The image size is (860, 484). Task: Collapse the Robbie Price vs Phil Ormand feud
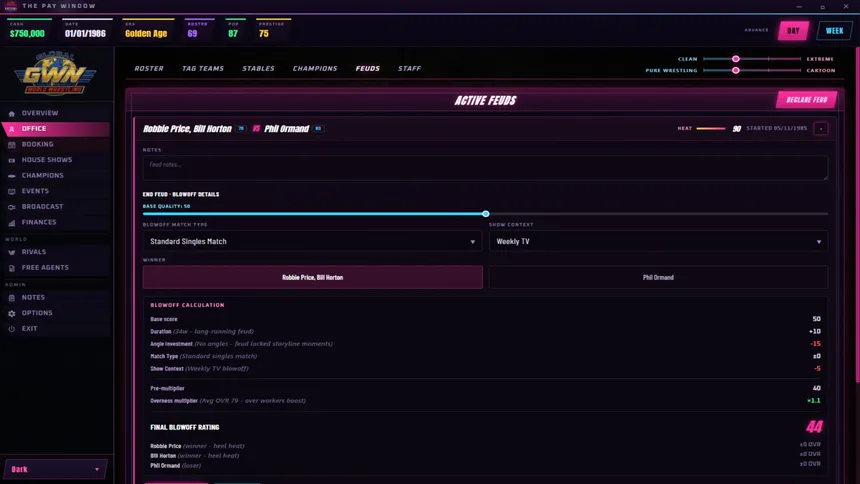pos(821,129)
